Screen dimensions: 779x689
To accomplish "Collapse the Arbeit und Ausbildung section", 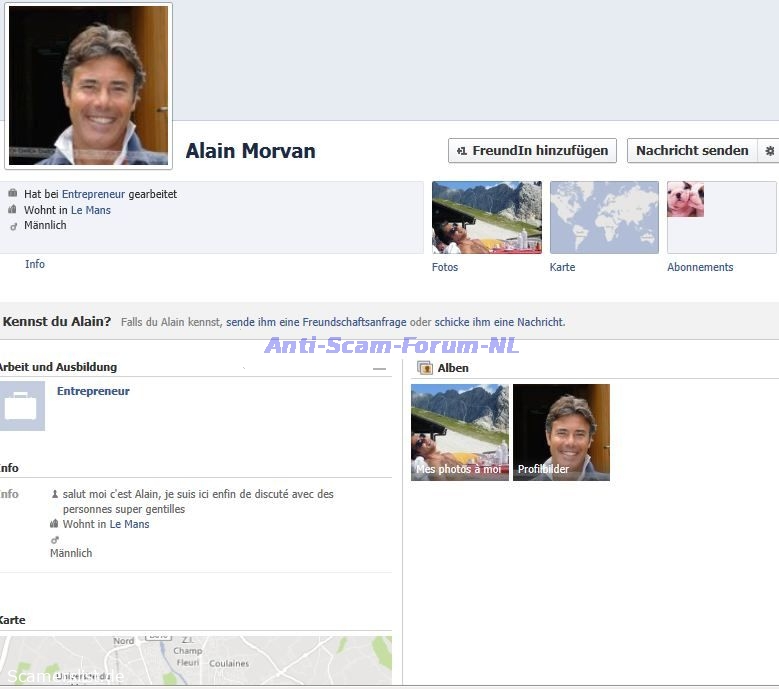I will click(379, 369).
